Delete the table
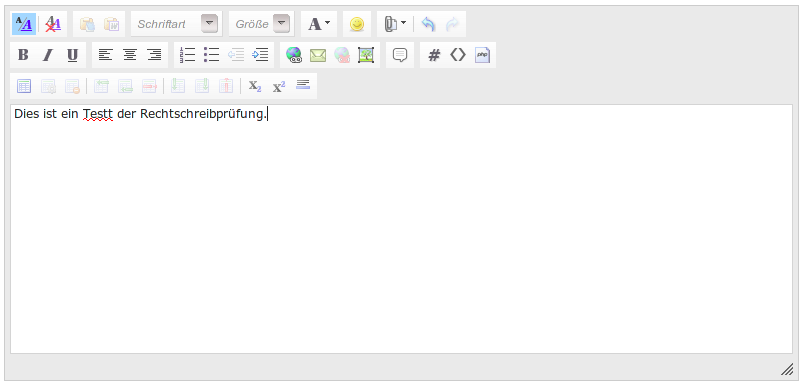Image resolution: width=803 pixels, height=386 pixels. [x=72, y=86]
